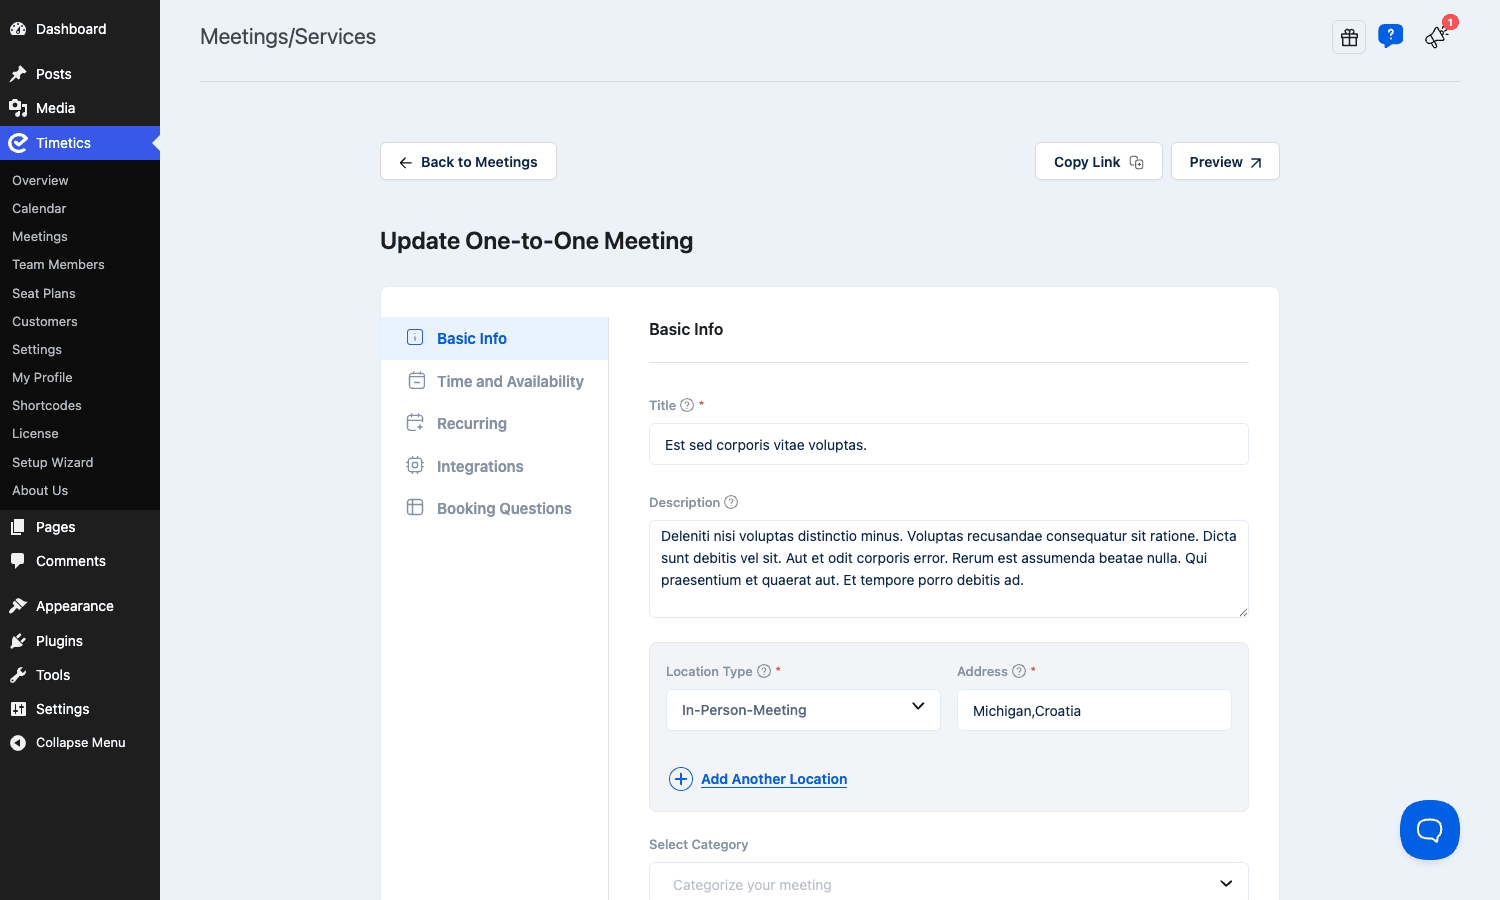The image size is (1500, 900).
Task: Click the Description help tooltip icon
Action: click(731, 502)
